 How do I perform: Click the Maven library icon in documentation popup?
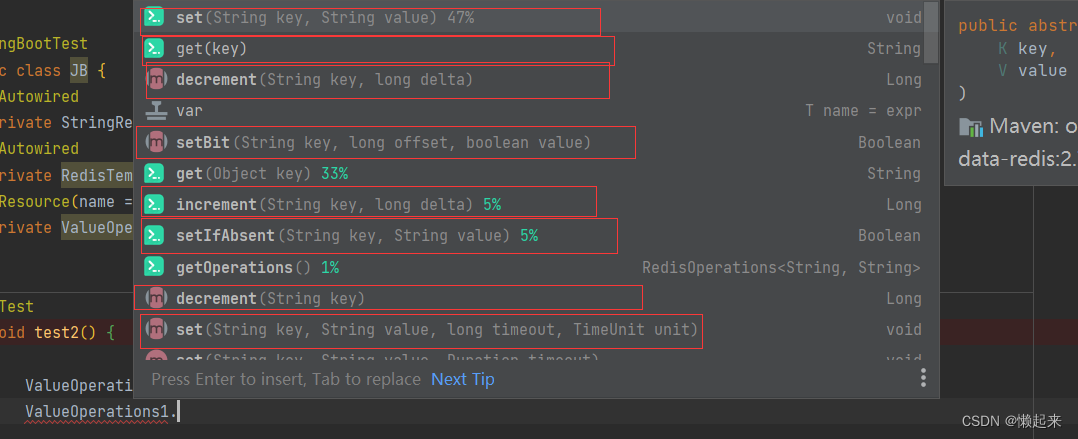[970, 127]
